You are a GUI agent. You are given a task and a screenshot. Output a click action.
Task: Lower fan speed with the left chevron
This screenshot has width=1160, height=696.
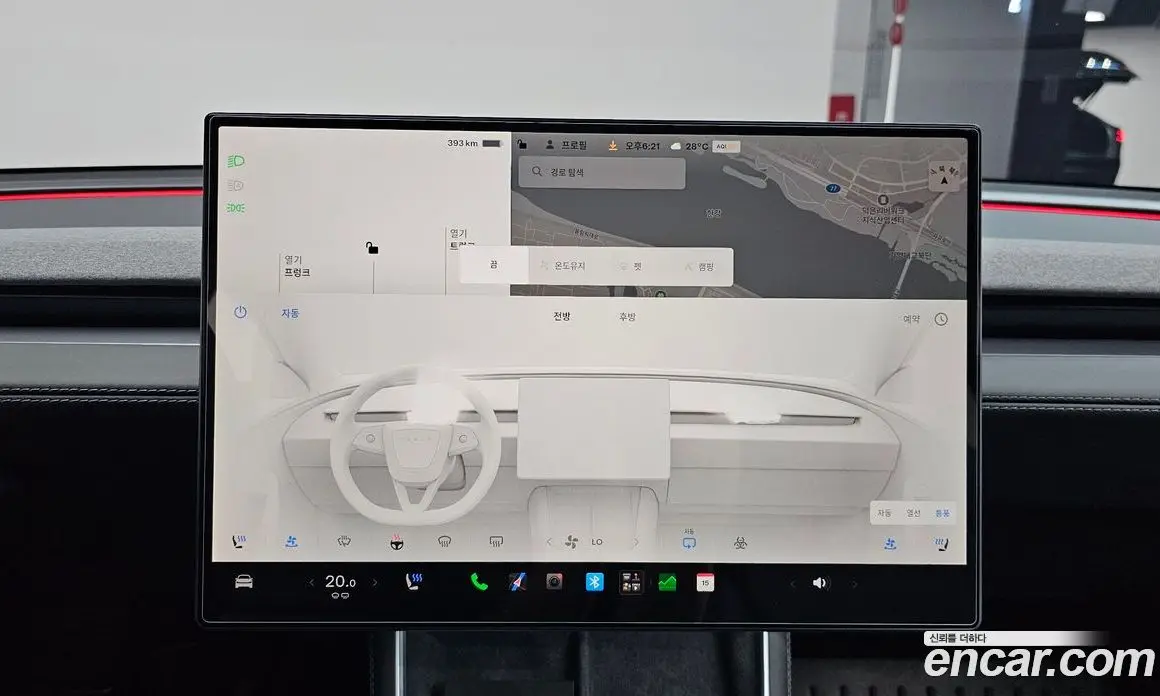549,542
